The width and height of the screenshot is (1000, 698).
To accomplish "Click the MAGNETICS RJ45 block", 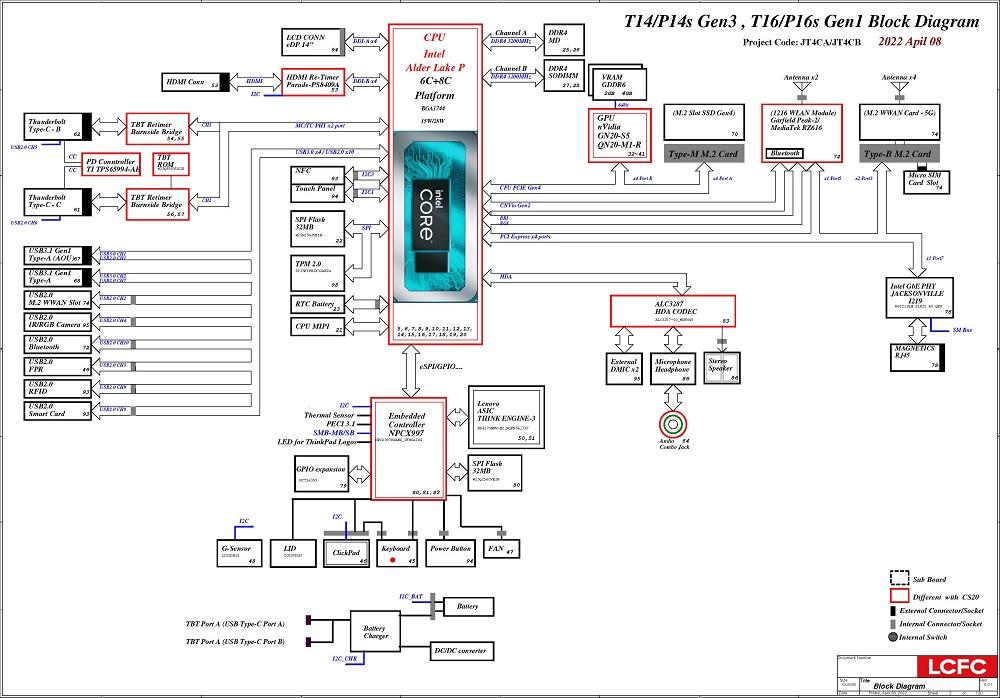I will [917, 357].
